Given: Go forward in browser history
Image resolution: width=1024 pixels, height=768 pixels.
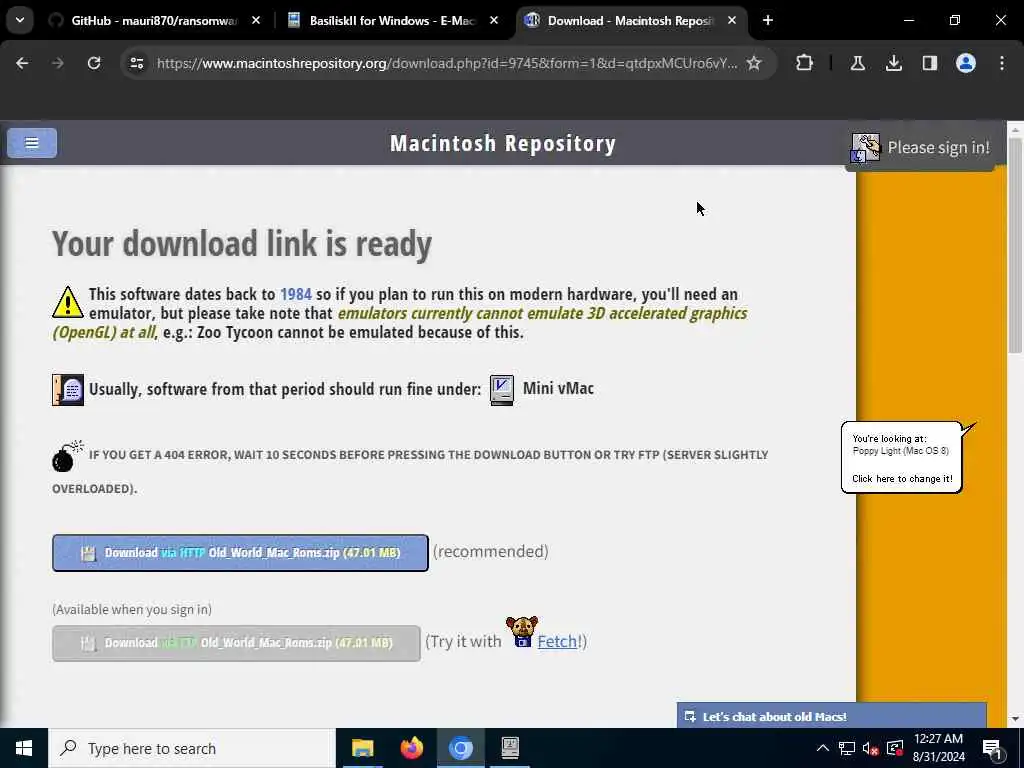Looking at the screenshot, I should 58,63.
